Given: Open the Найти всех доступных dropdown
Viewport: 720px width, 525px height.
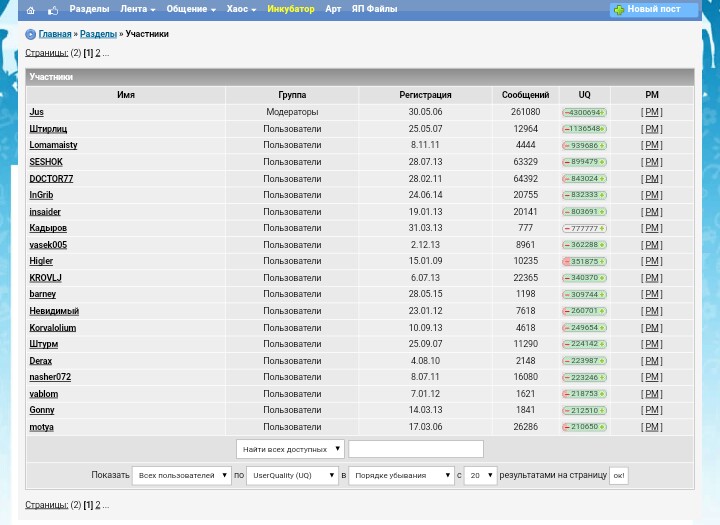Looking at the screenshot, I should (290, 449).
